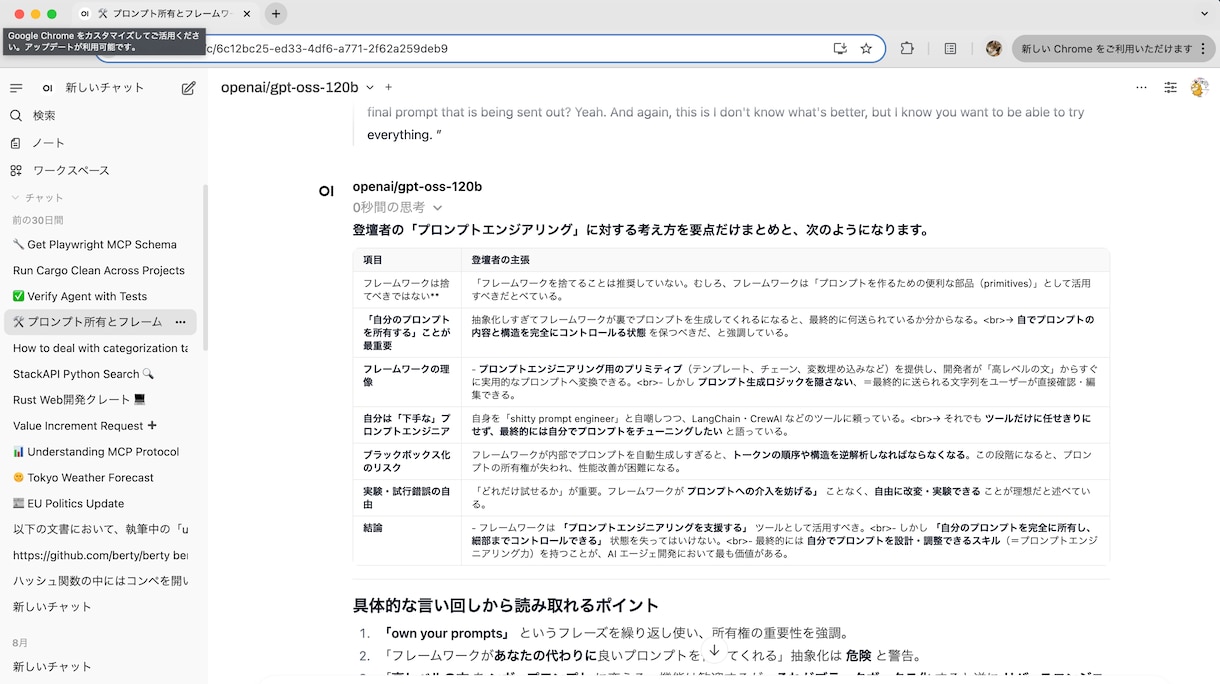
Task: Open the Chrome side panel icon
Action: click(x=950, y=48)
